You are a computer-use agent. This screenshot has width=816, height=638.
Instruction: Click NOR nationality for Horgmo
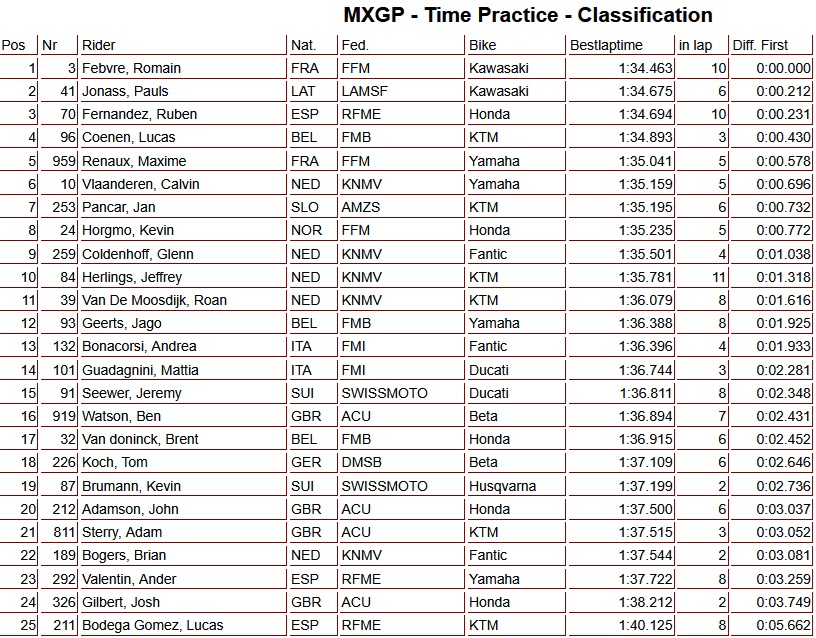305,231
